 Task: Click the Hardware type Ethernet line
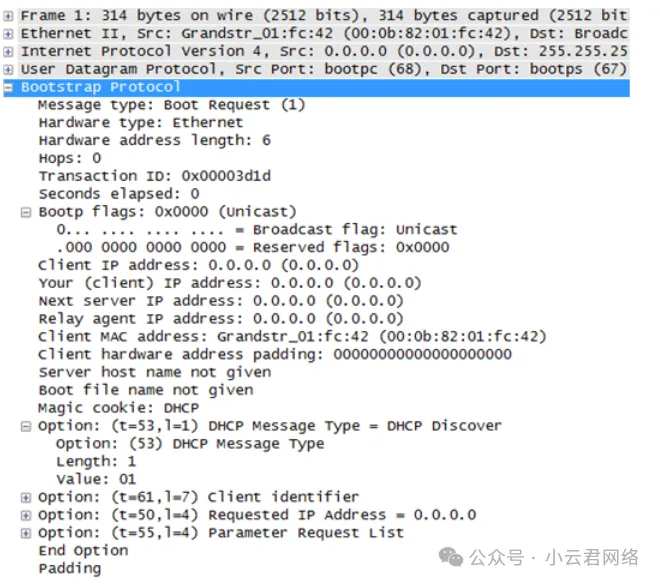coord(140,123)
